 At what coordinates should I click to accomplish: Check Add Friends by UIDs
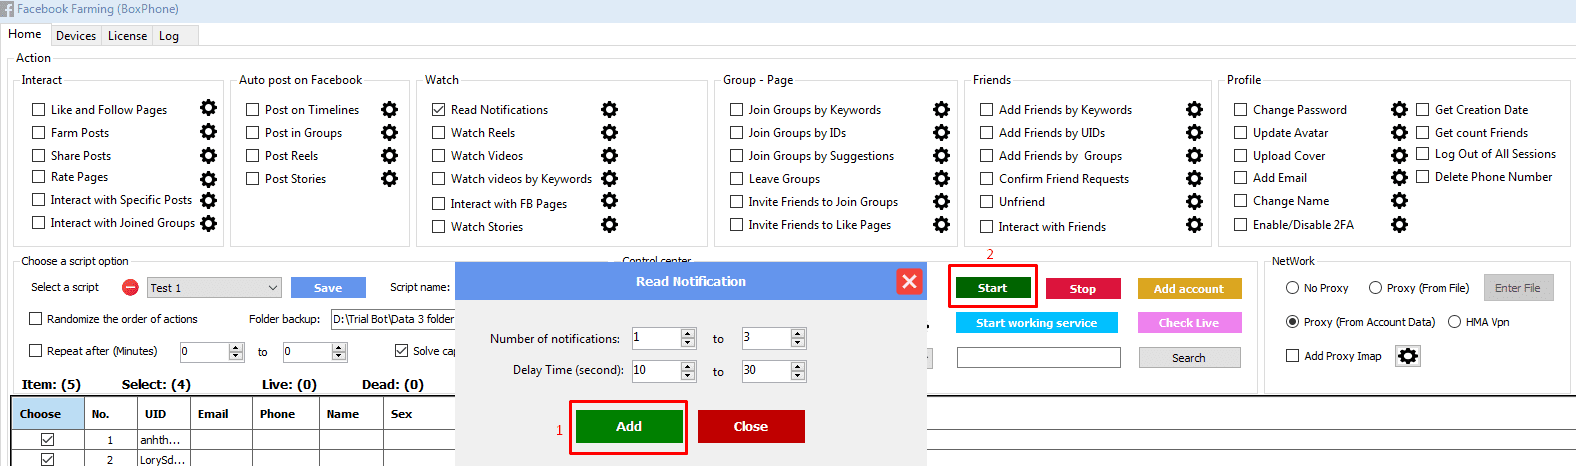(x=987, y=132)
